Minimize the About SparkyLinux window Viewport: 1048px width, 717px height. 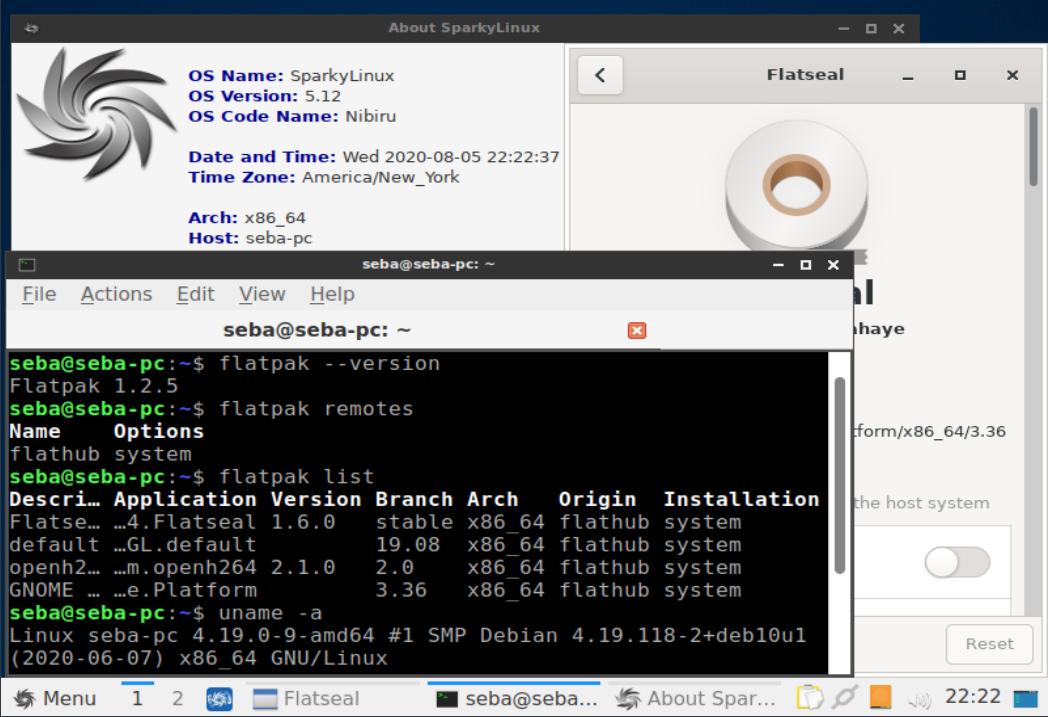(x=843, y=28)
